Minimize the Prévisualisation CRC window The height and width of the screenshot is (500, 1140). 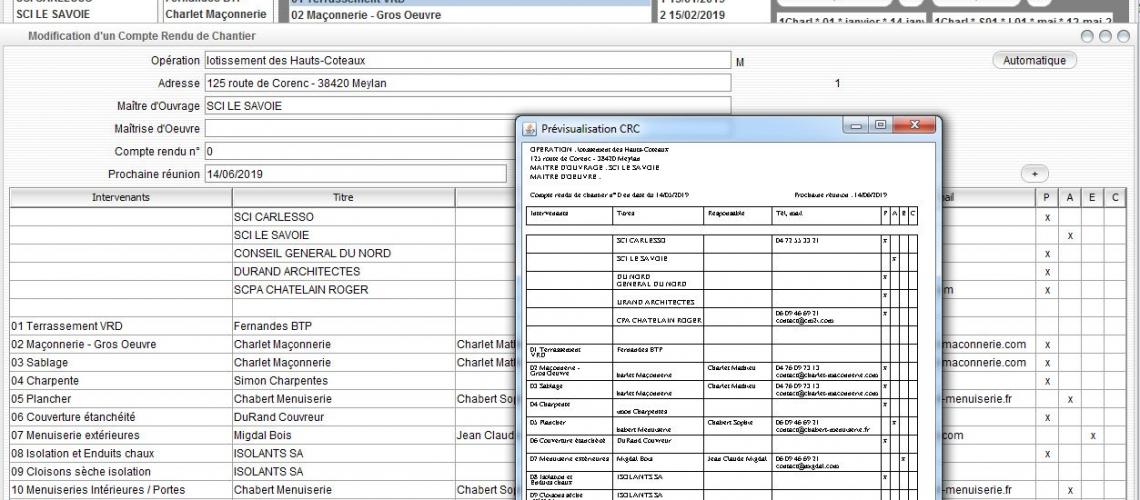[x=856, y=126]
